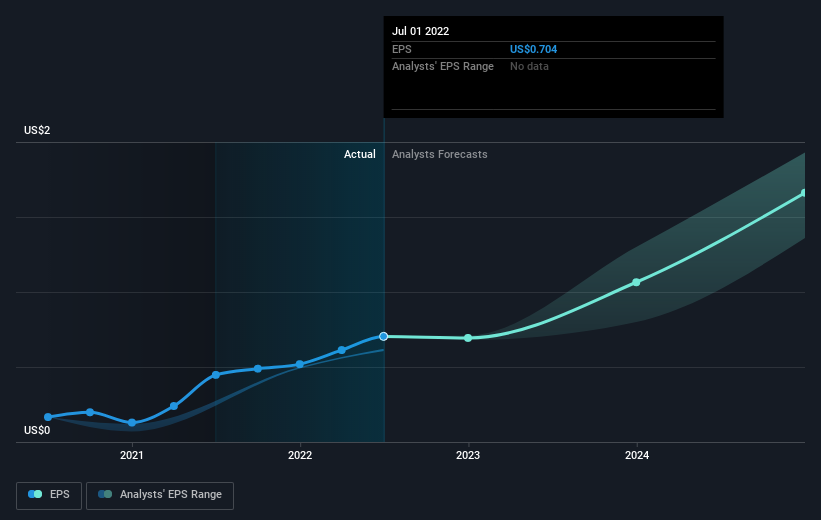The image size is (821, 520).
Task: Click the Jul 01 2022 tooltip date
Action: tap(420, 31)
